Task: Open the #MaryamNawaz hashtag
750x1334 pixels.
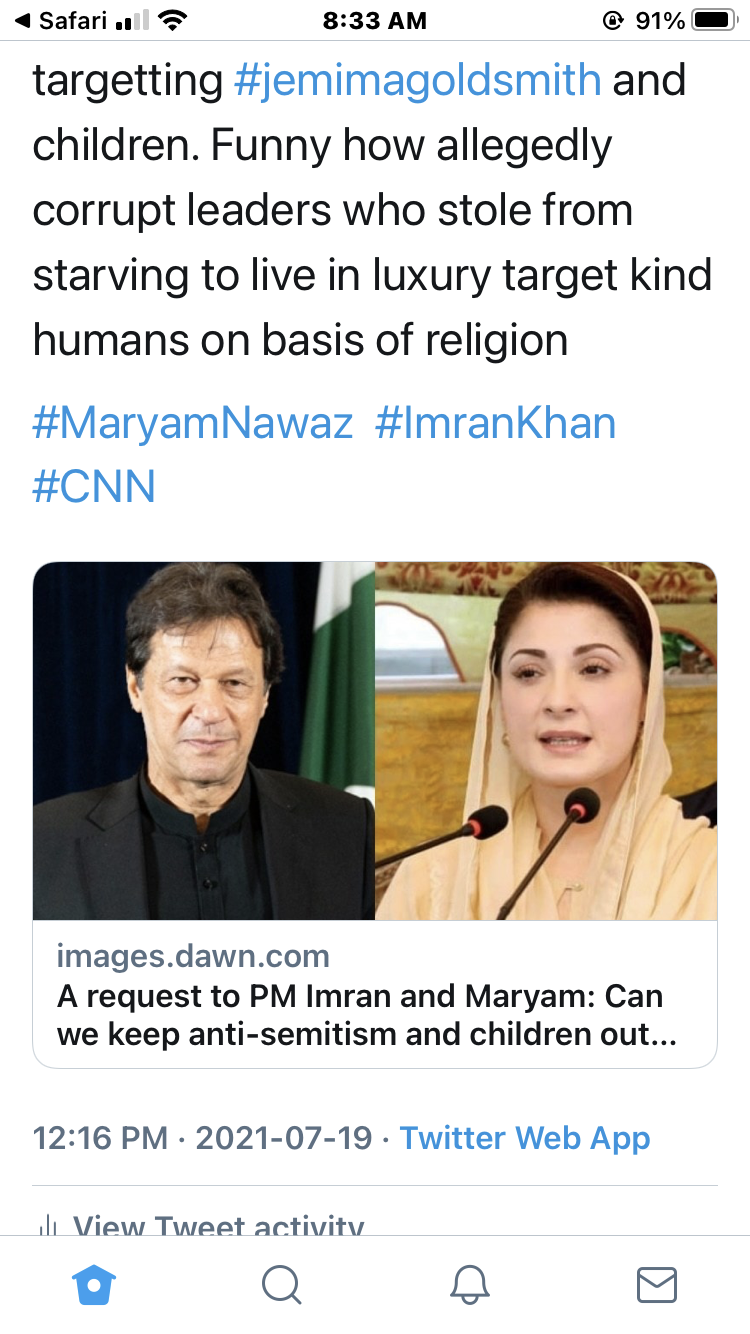Action: [x=193, y=424]
